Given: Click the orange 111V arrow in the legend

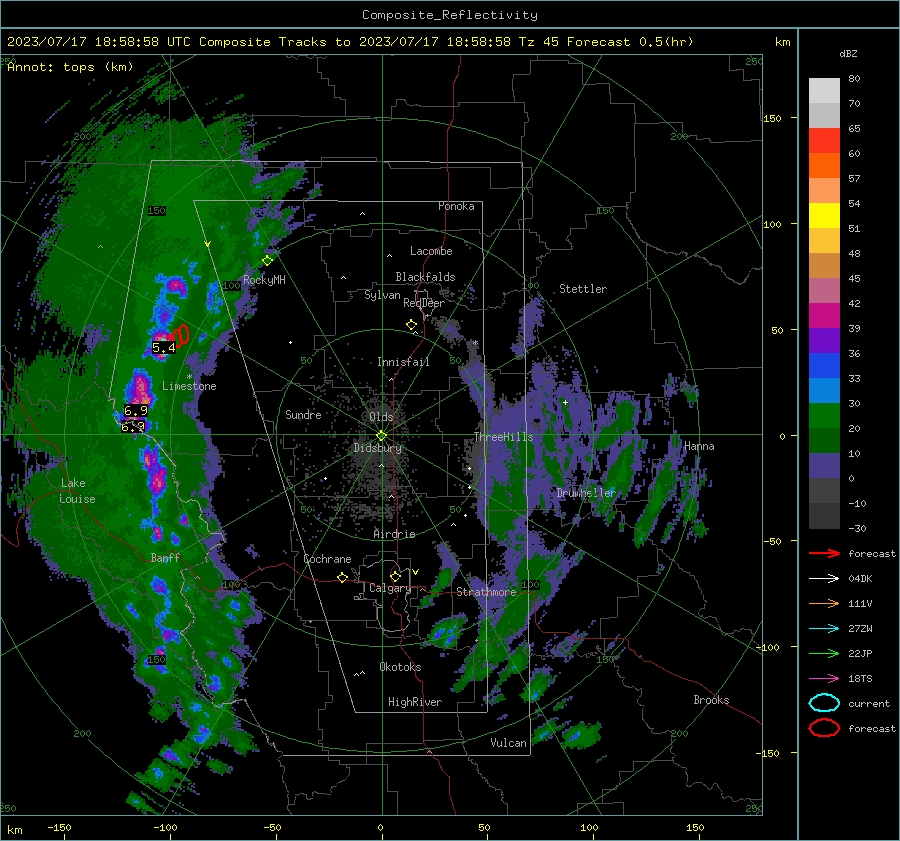Looking at the screenshot, I should point(824,603).
